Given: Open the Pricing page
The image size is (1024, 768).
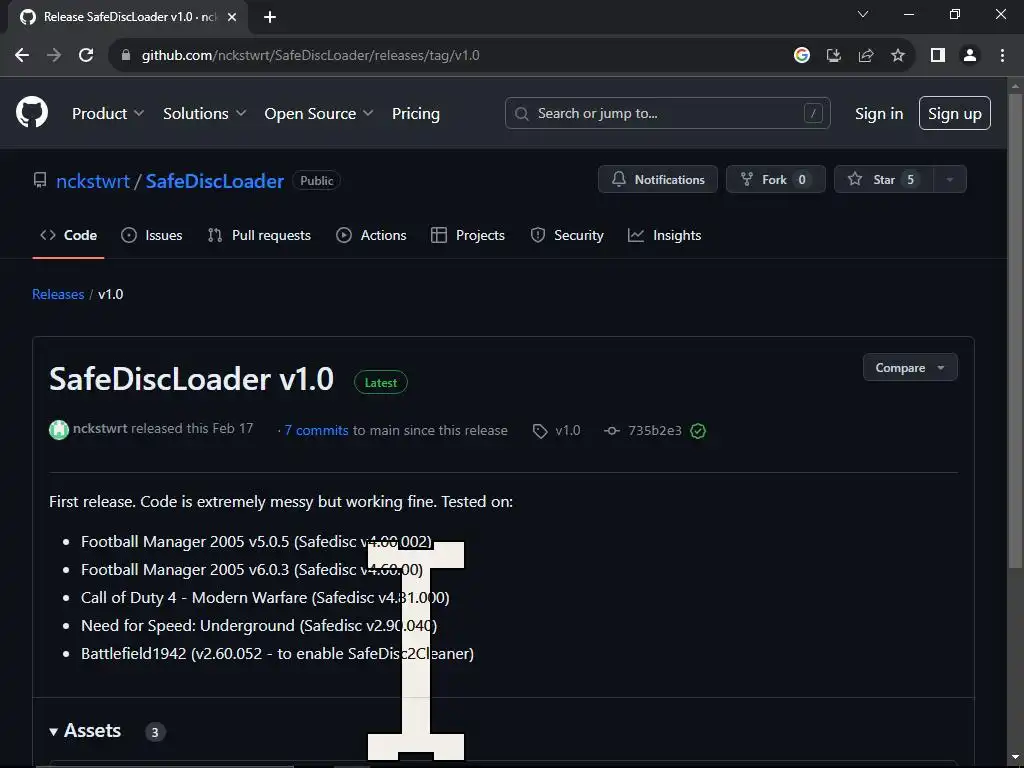Looking at the screenshot, I should (x=415, y=113).
